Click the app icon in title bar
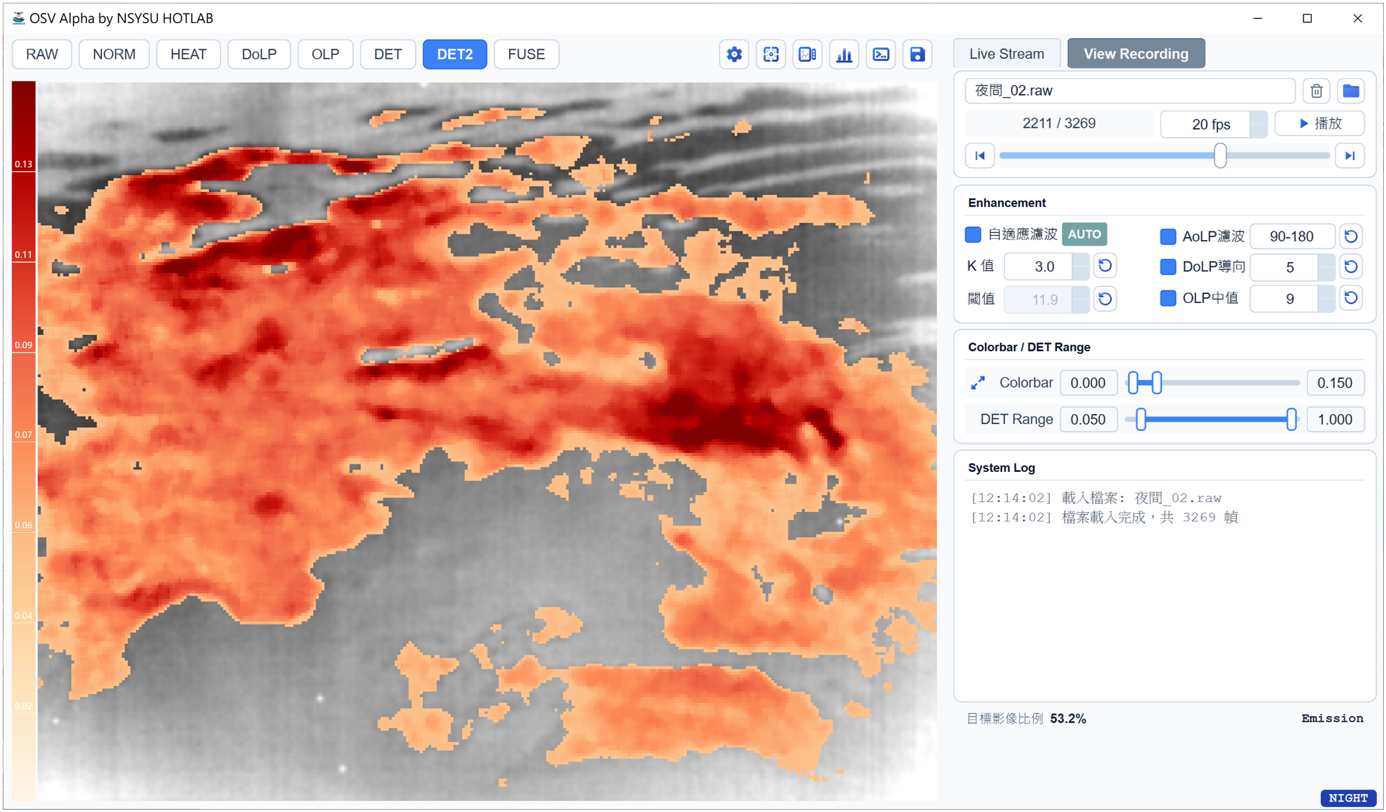 point(18,18)
